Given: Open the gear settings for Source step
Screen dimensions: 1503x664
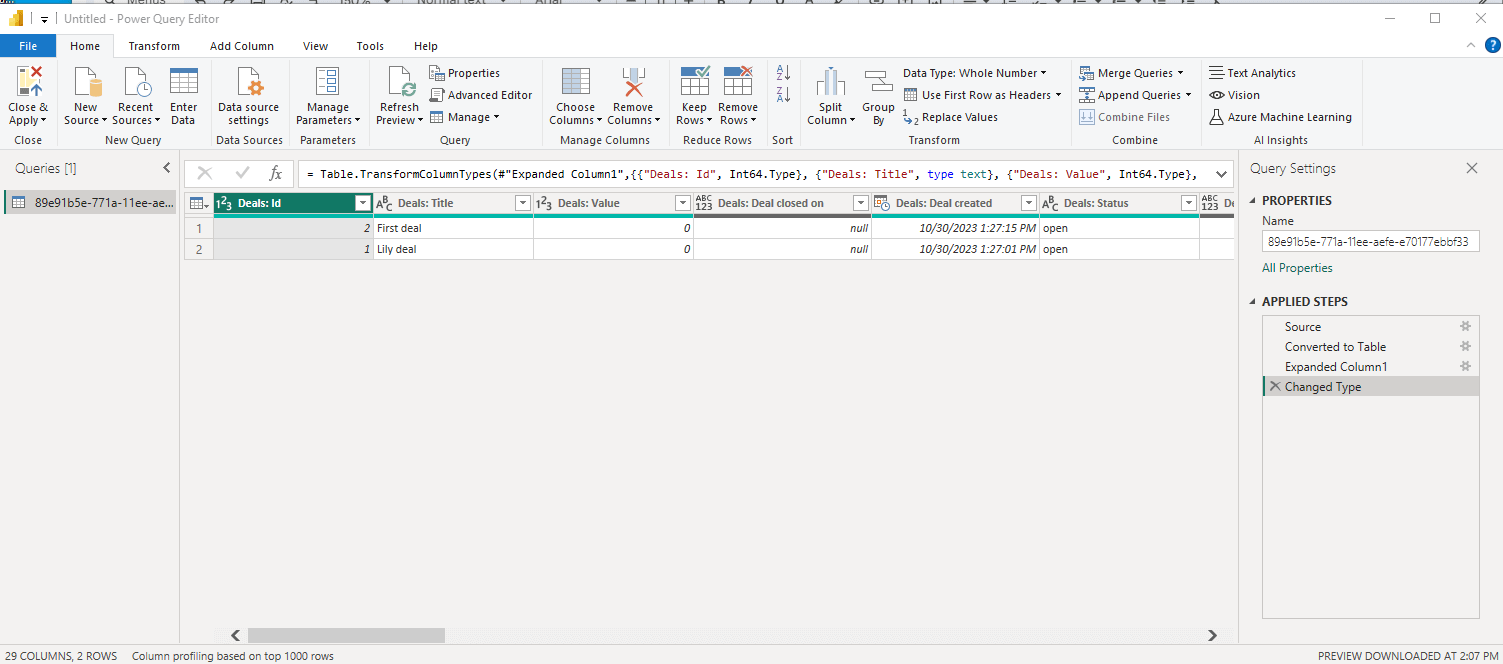Looking at the screenshot, I should point(1465,326).
